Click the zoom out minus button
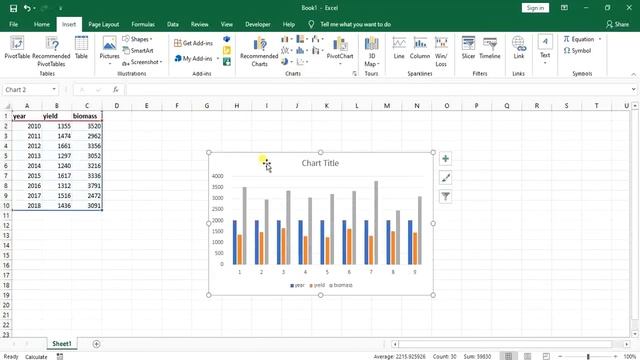Screen dimensions: 640x360 coord(560,357)
